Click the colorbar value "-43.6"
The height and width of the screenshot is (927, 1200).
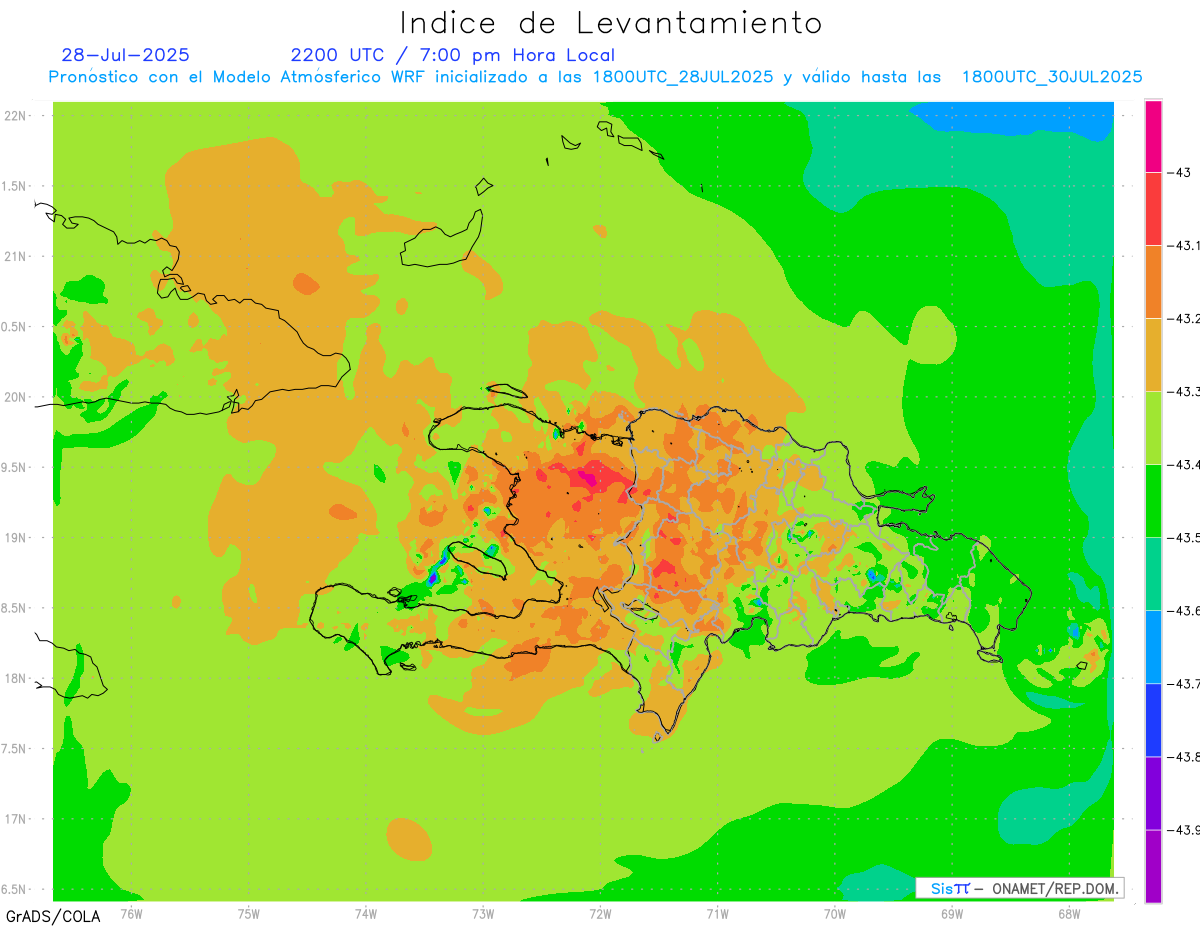point(1185,610)
